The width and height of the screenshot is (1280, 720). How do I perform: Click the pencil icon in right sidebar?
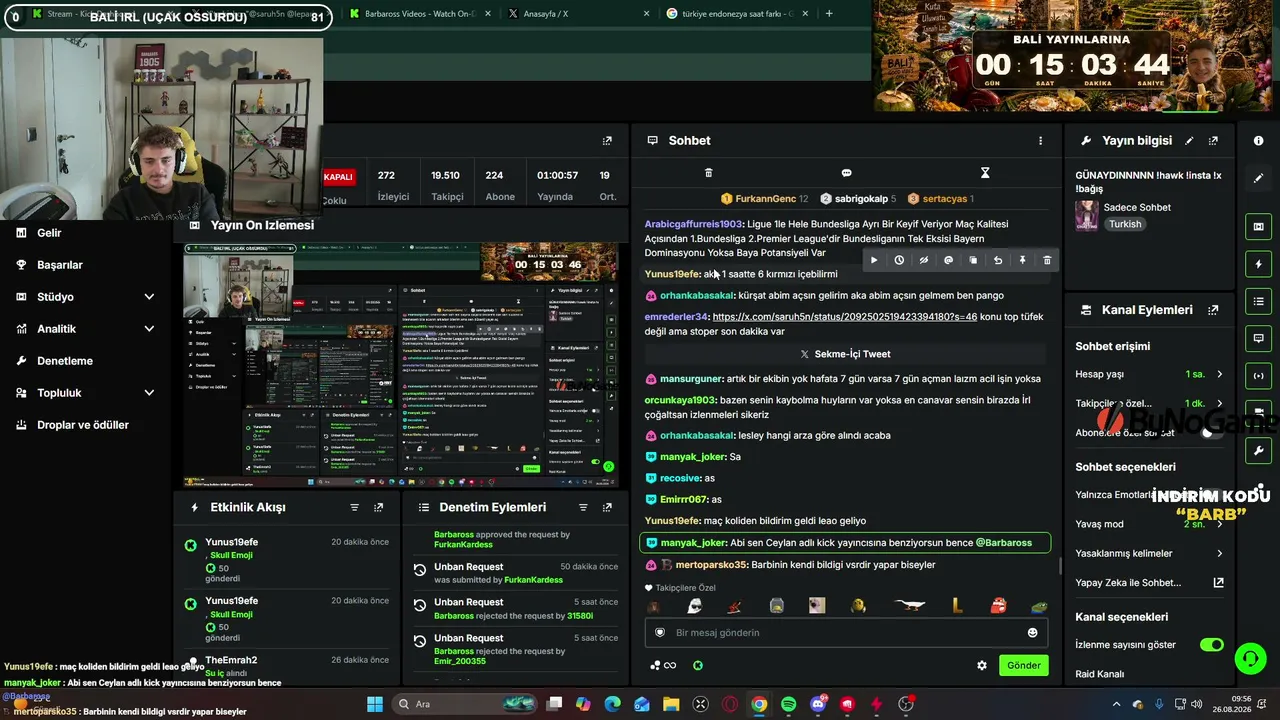point(1259,178)
